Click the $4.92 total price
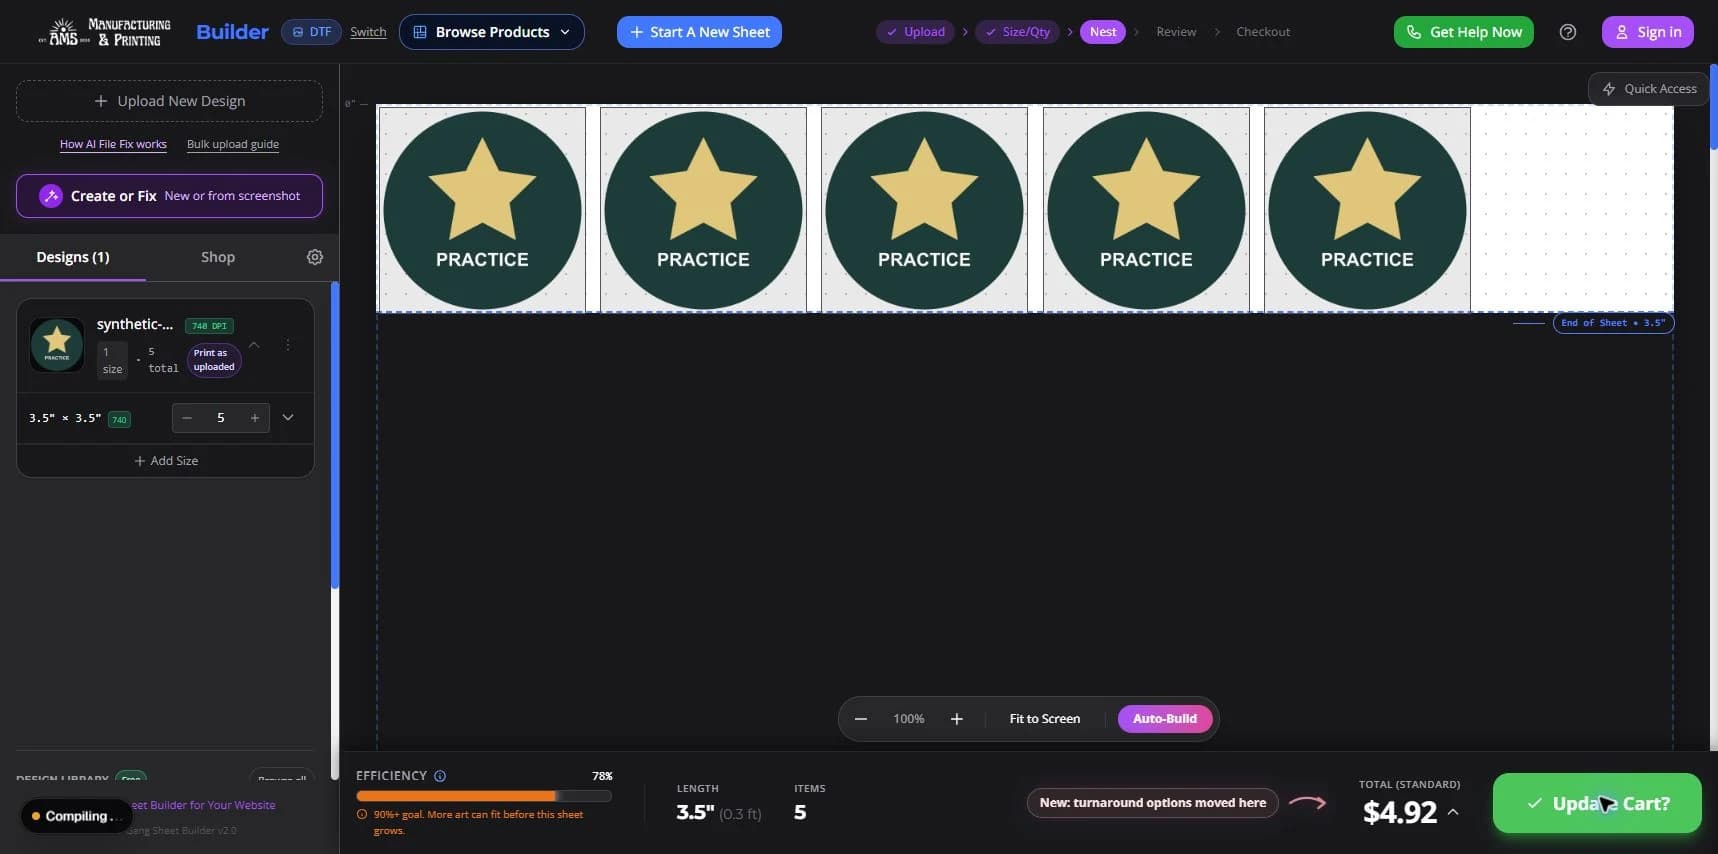The width and height of the screenshot is (1718, 854). pyautogui.click(x=1400, y=812)
